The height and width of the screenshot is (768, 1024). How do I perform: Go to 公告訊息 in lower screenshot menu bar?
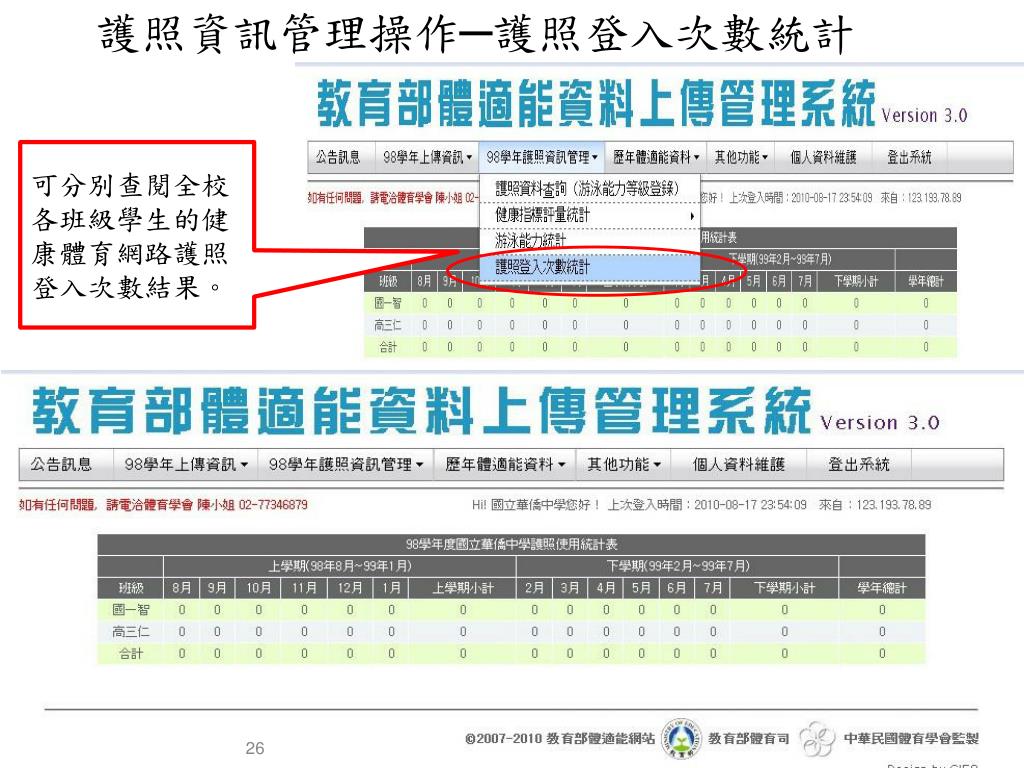point(61,464)
